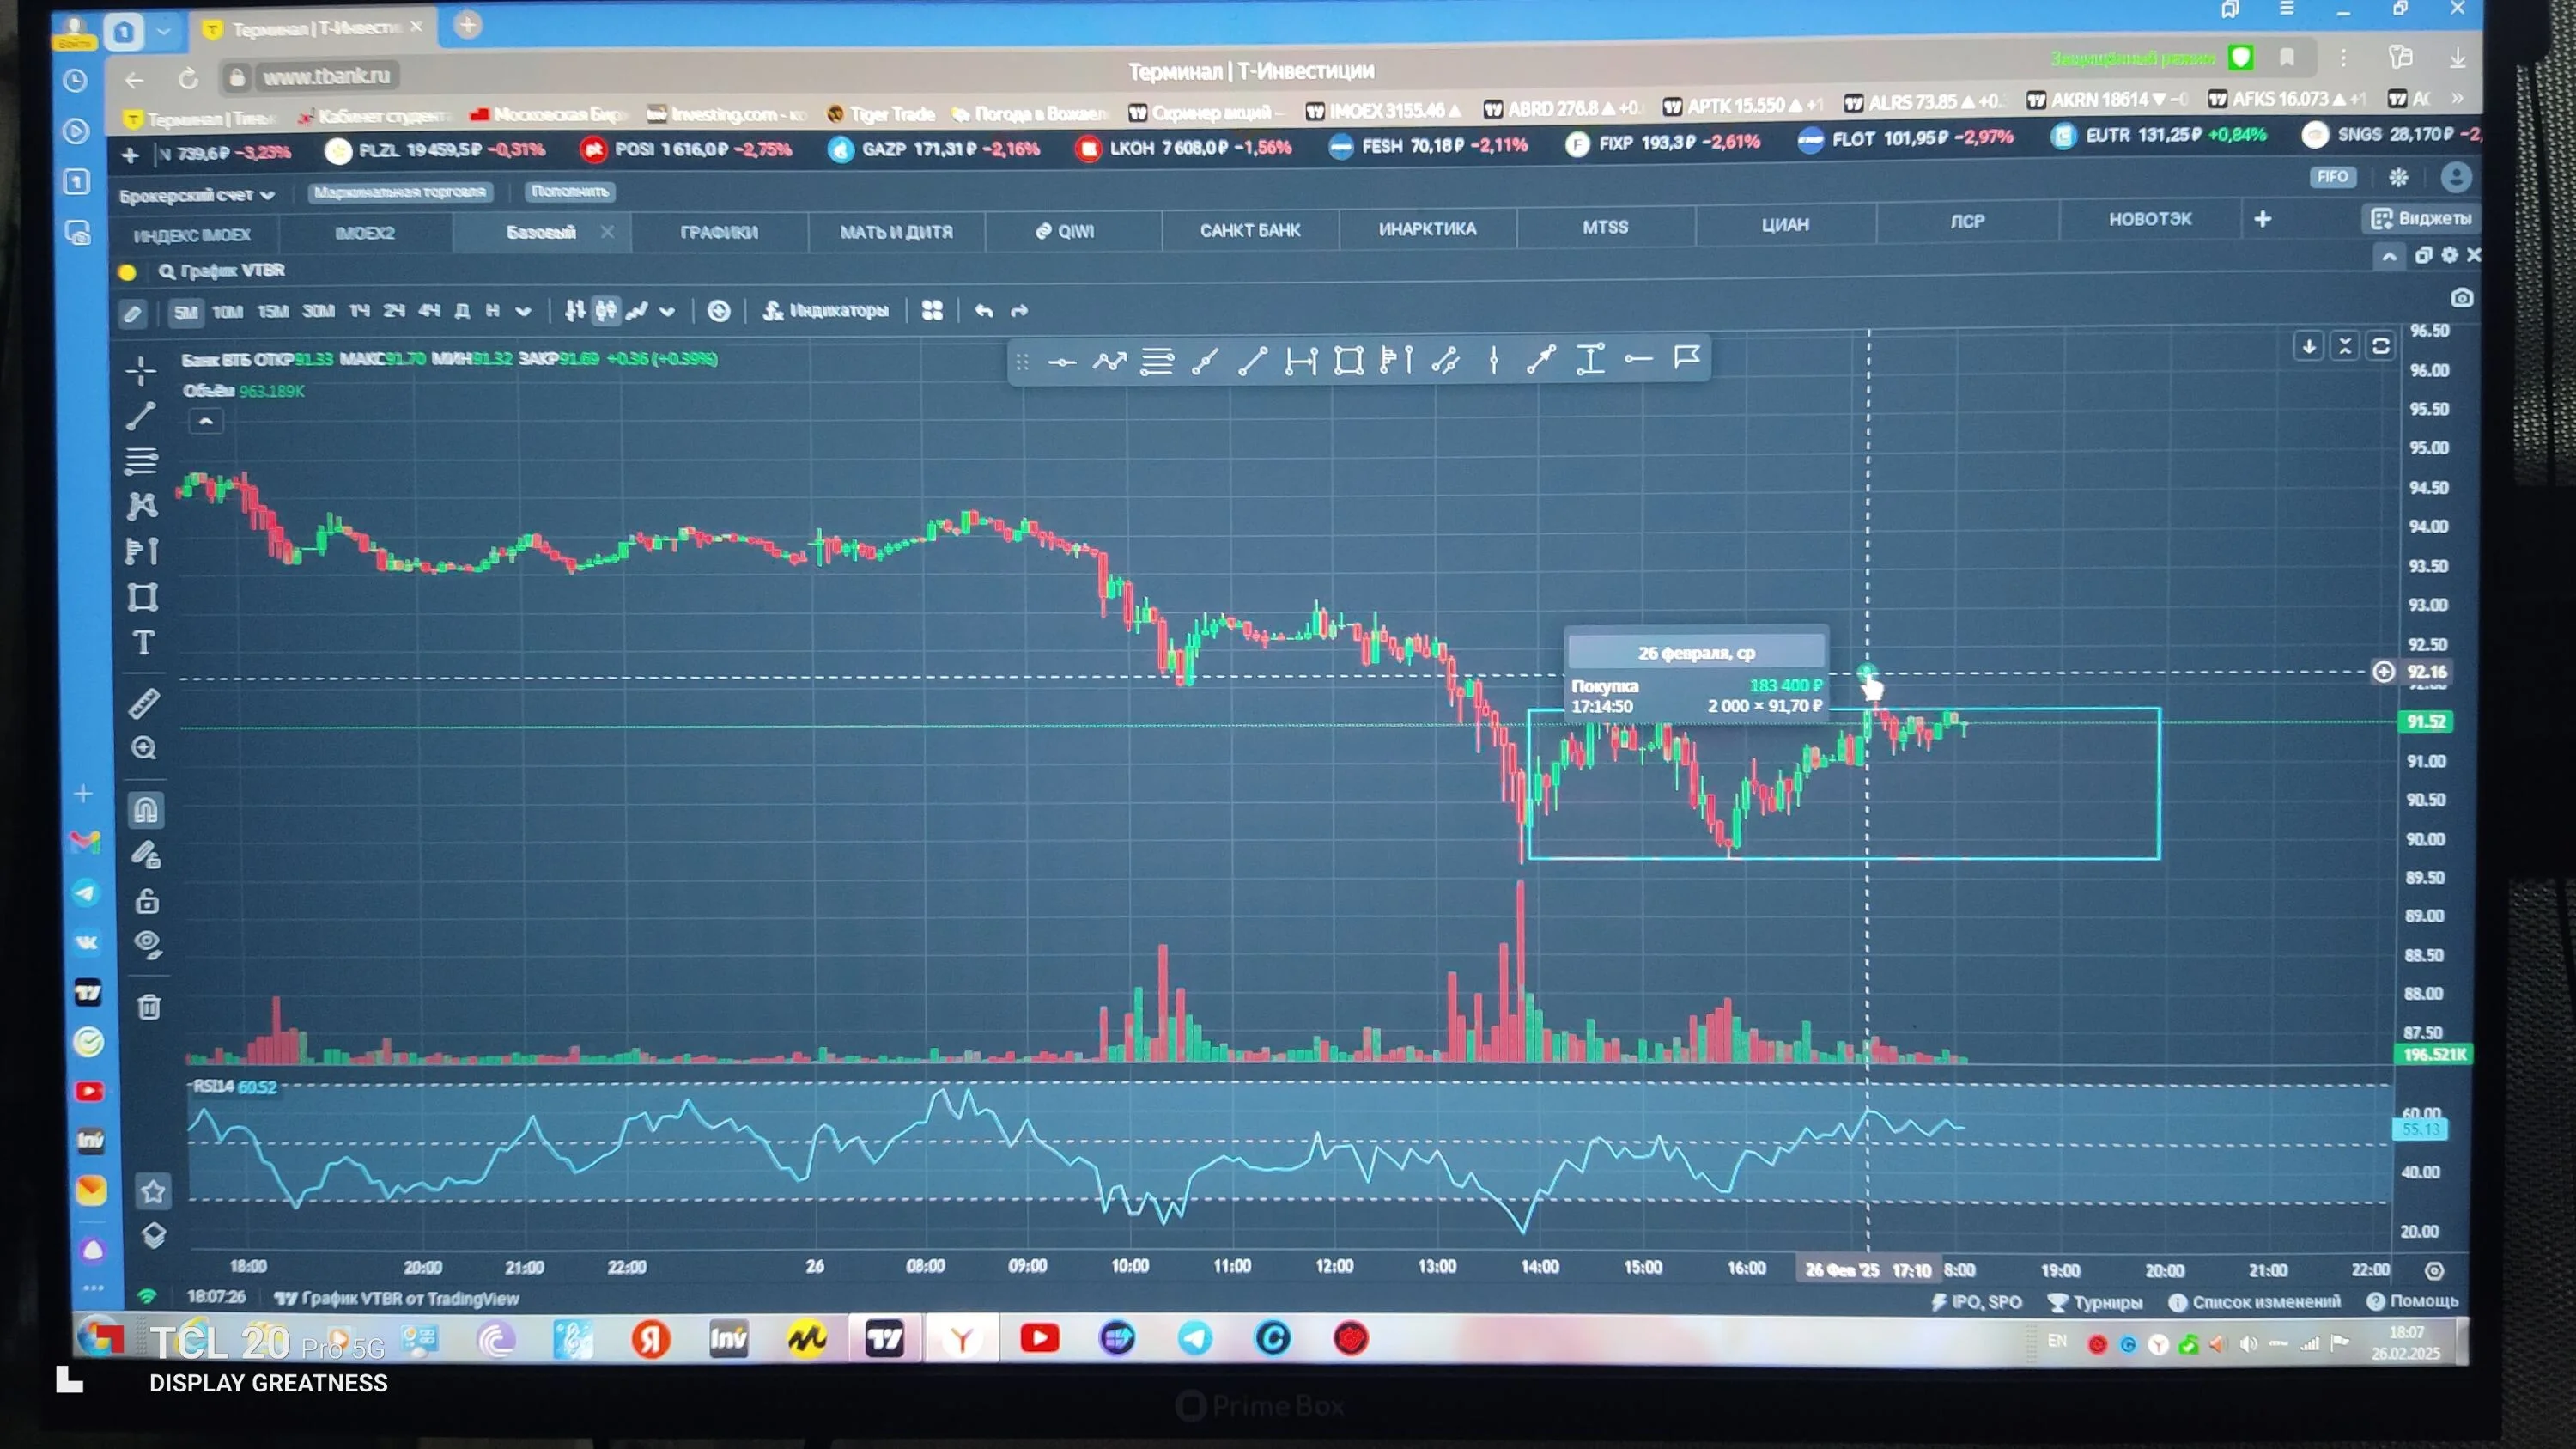
Task: Open the САНКТ БАНК tab
Action: pyautogui.click(x=1250, y=230)
